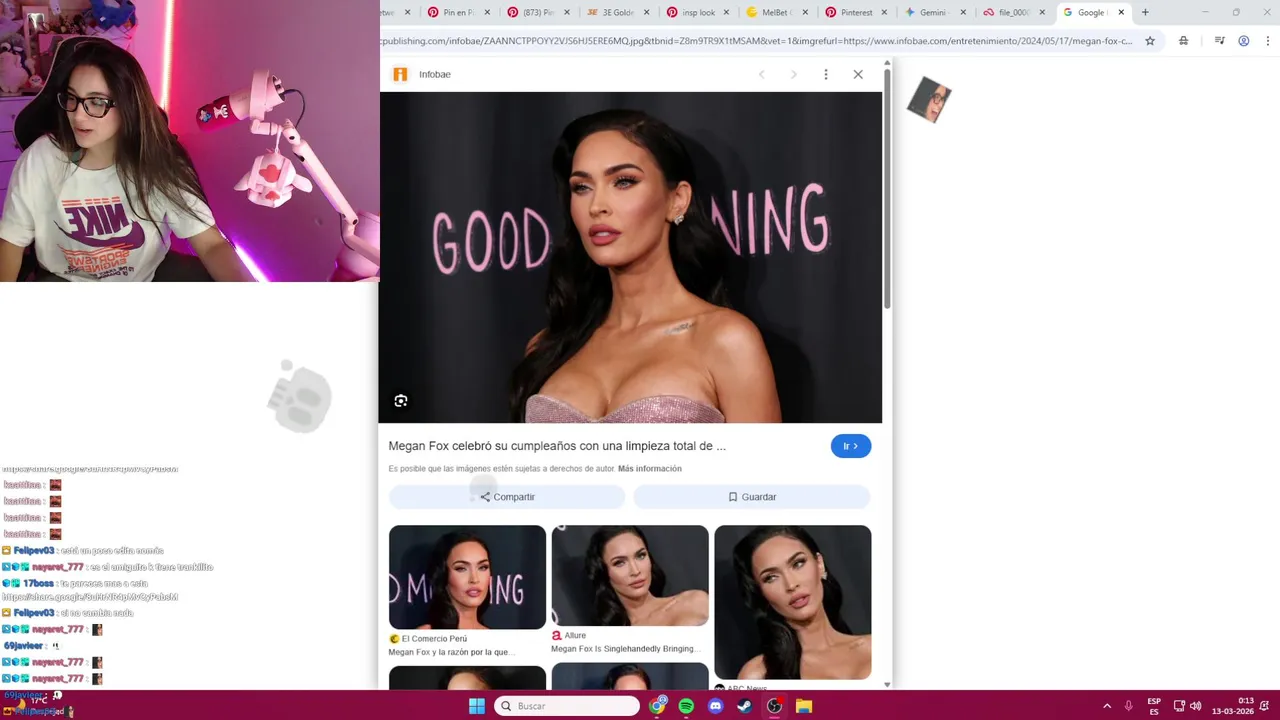Open the volume icon in system tray
1280x720 pixels.
[x=1195, y=706]
